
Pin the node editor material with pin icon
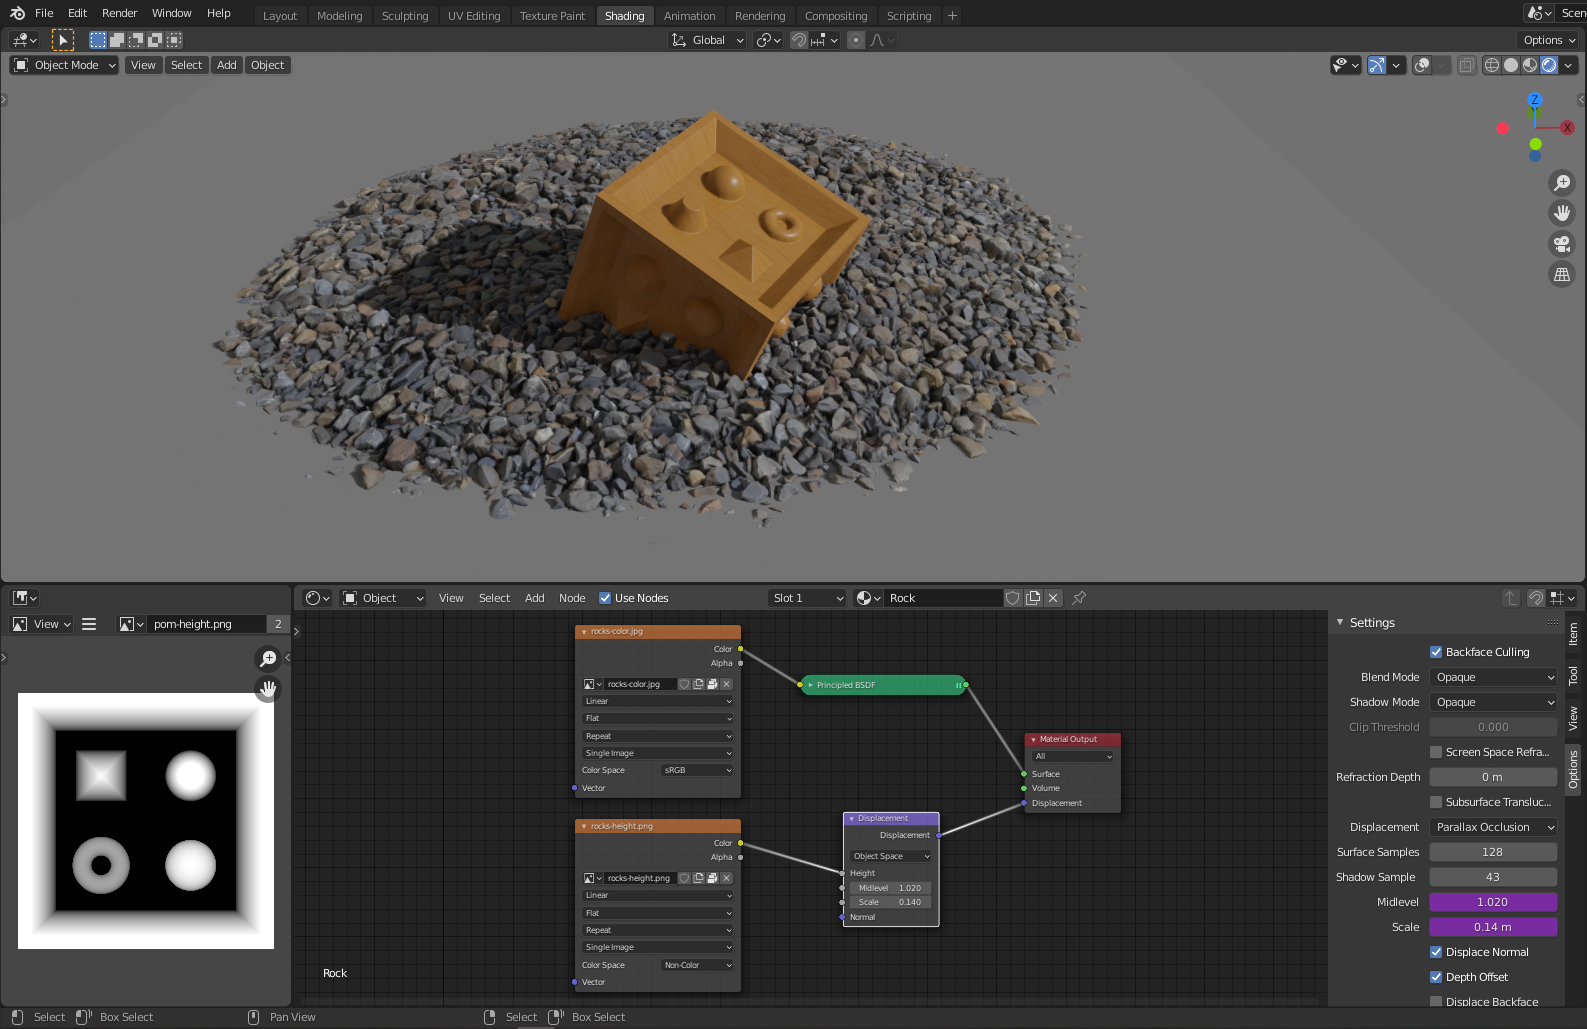(x=1079, y=598)
